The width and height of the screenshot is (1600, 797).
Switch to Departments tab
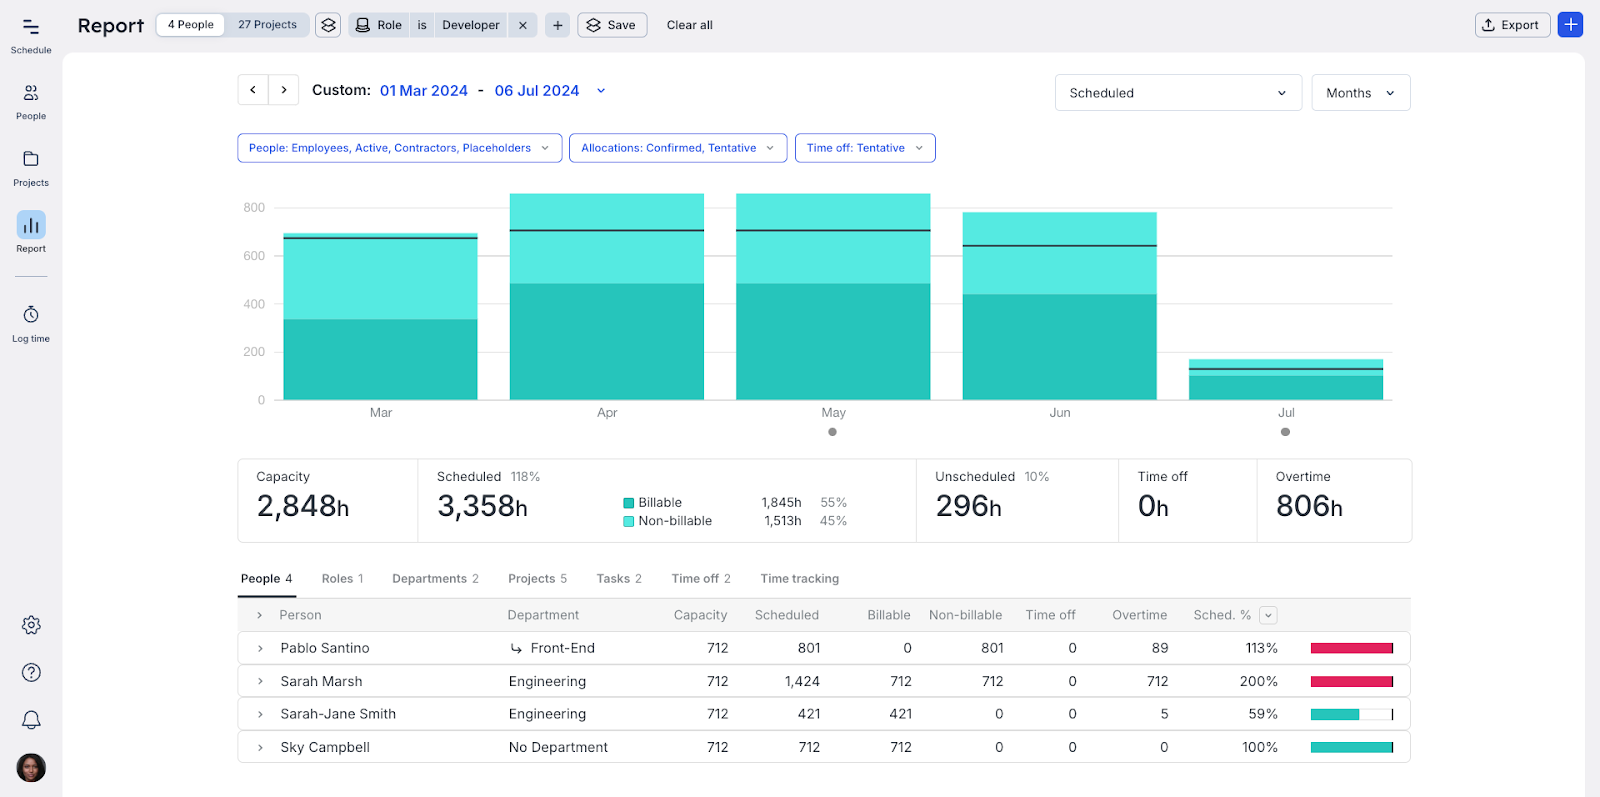pos(435,579)
